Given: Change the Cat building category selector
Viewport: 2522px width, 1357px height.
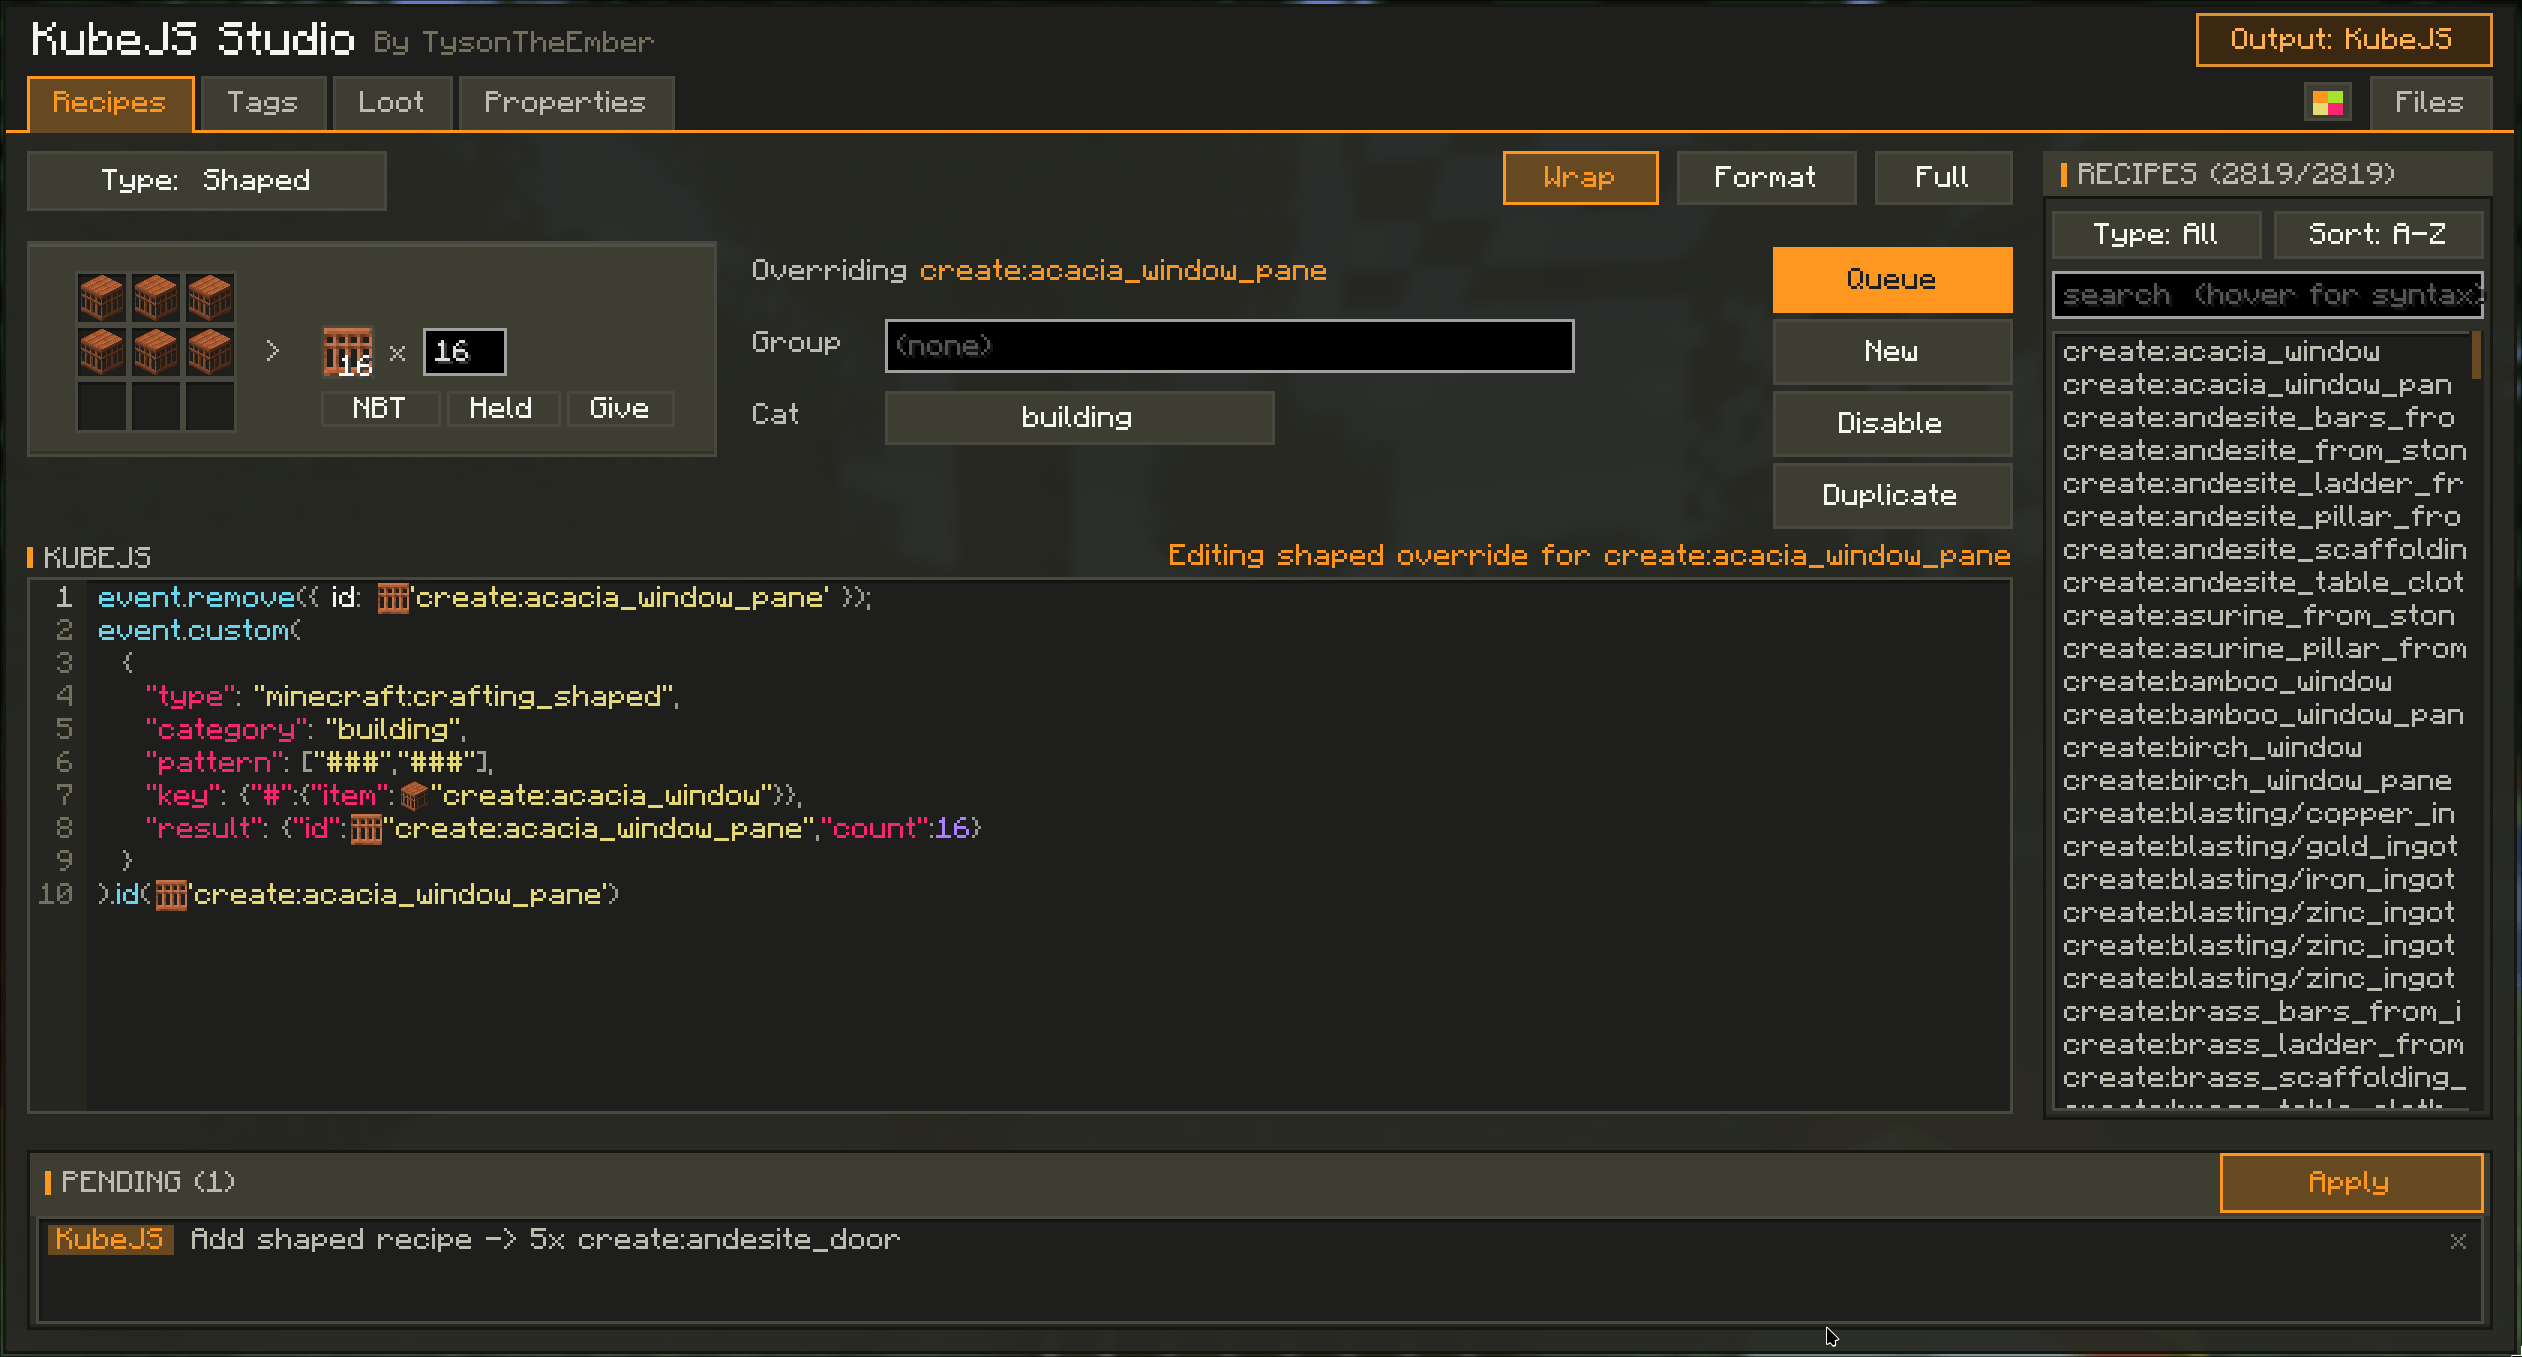Looking at the screenshot, I should (1079, 418).
